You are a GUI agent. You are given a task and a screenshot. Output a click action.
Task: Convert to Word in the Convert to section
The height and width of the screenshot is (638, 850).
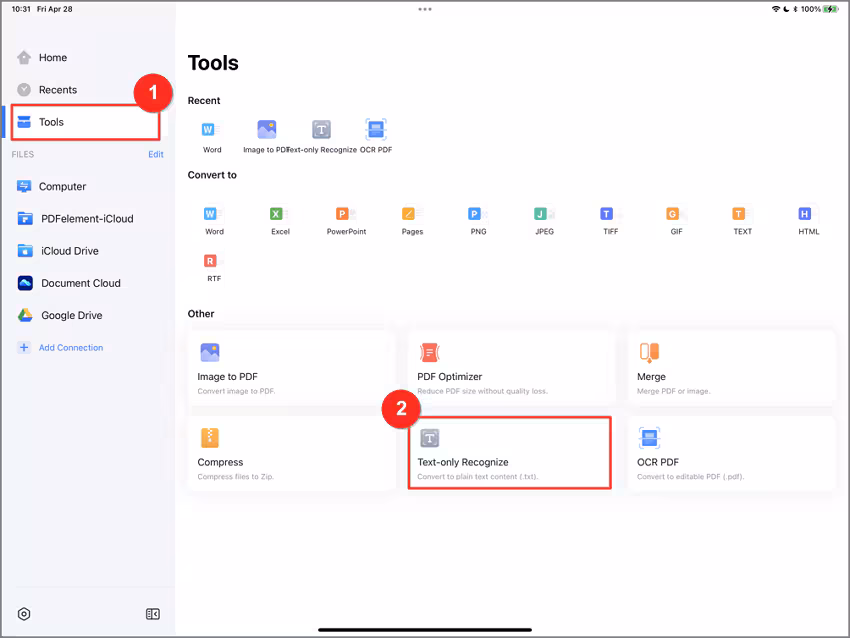(214, 220)
